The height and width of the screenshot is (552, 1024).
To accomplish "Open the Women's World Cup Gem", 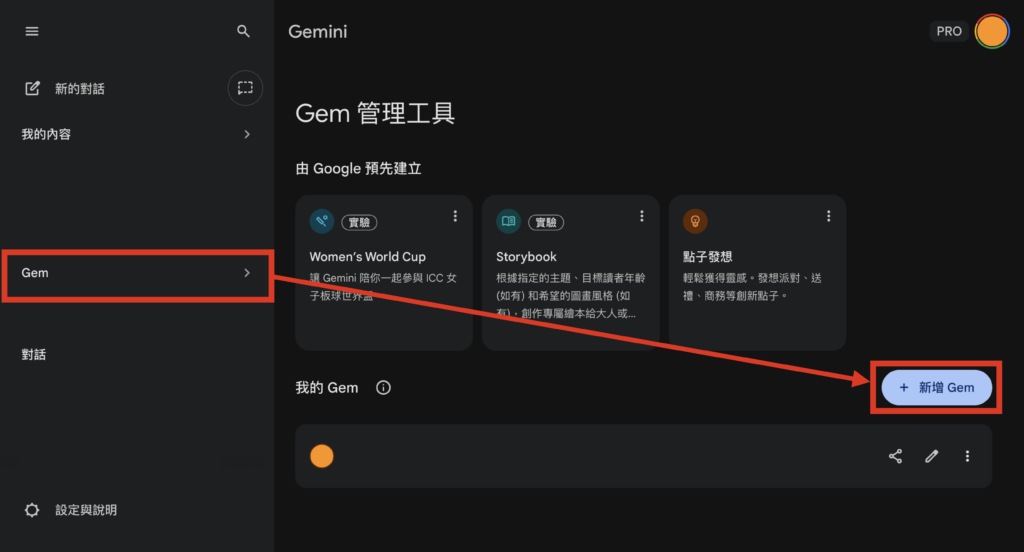I will [x=384, y=272].
